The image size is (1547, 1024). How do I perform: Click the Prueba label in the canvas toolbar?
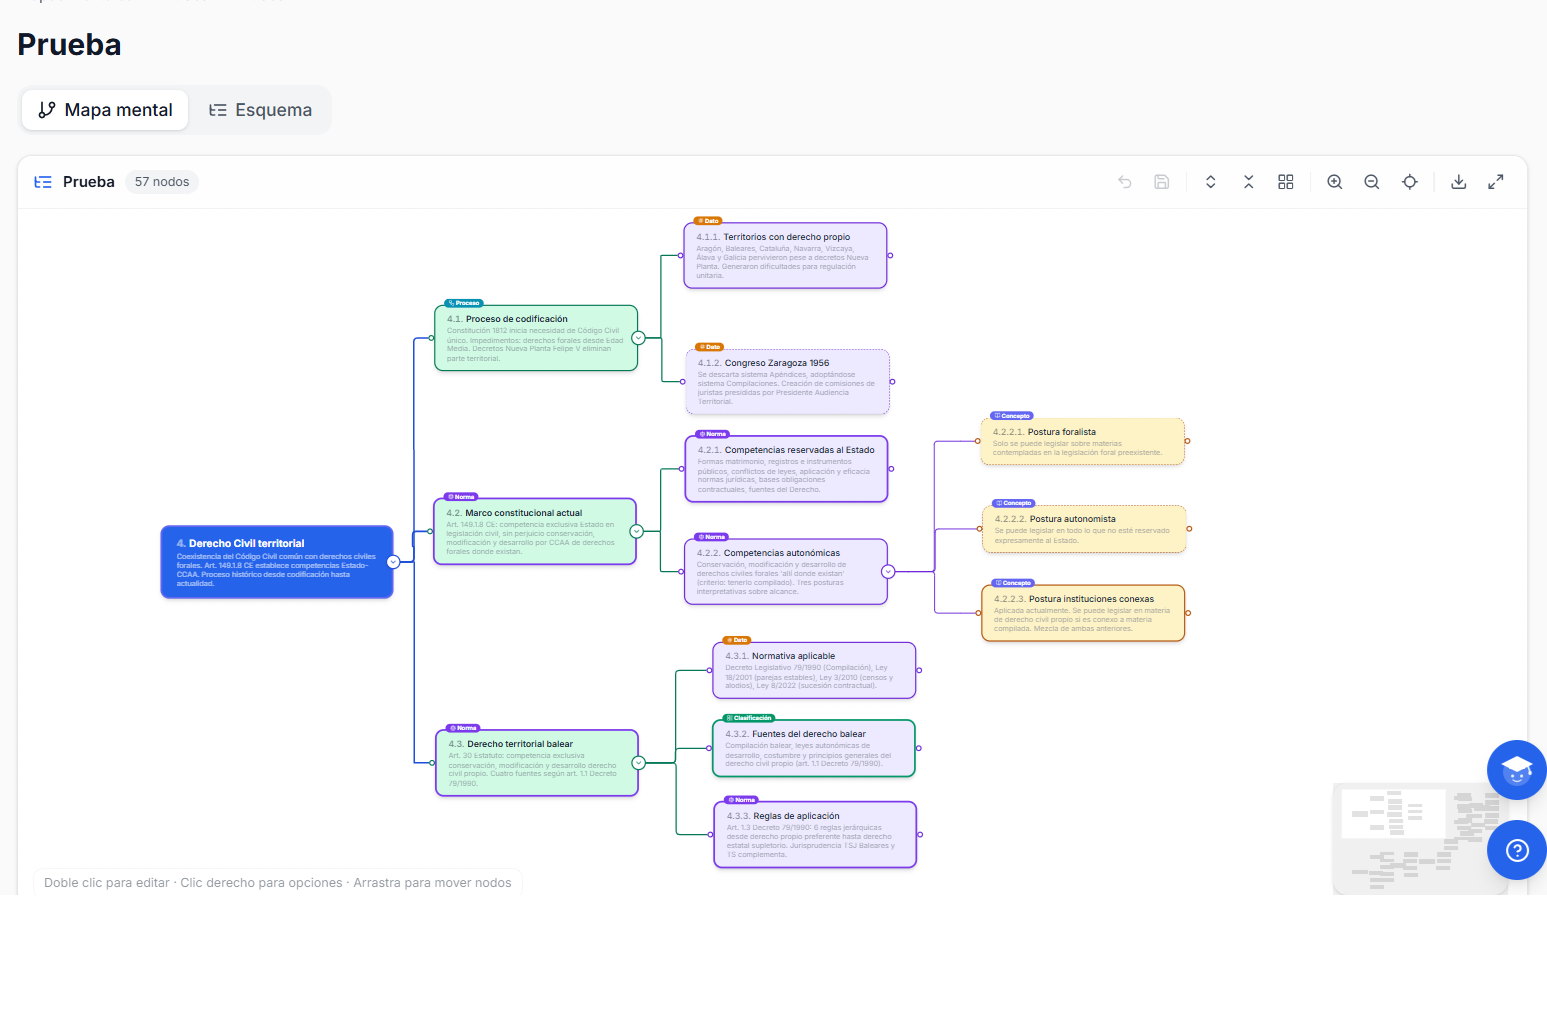tap(89, 181)
